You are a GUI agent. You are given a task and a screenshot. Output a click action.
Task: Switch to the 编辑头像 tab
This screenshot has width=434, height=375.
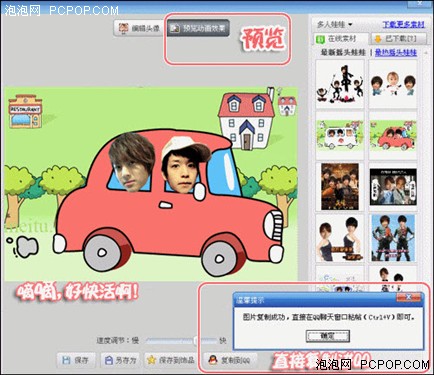139,28
